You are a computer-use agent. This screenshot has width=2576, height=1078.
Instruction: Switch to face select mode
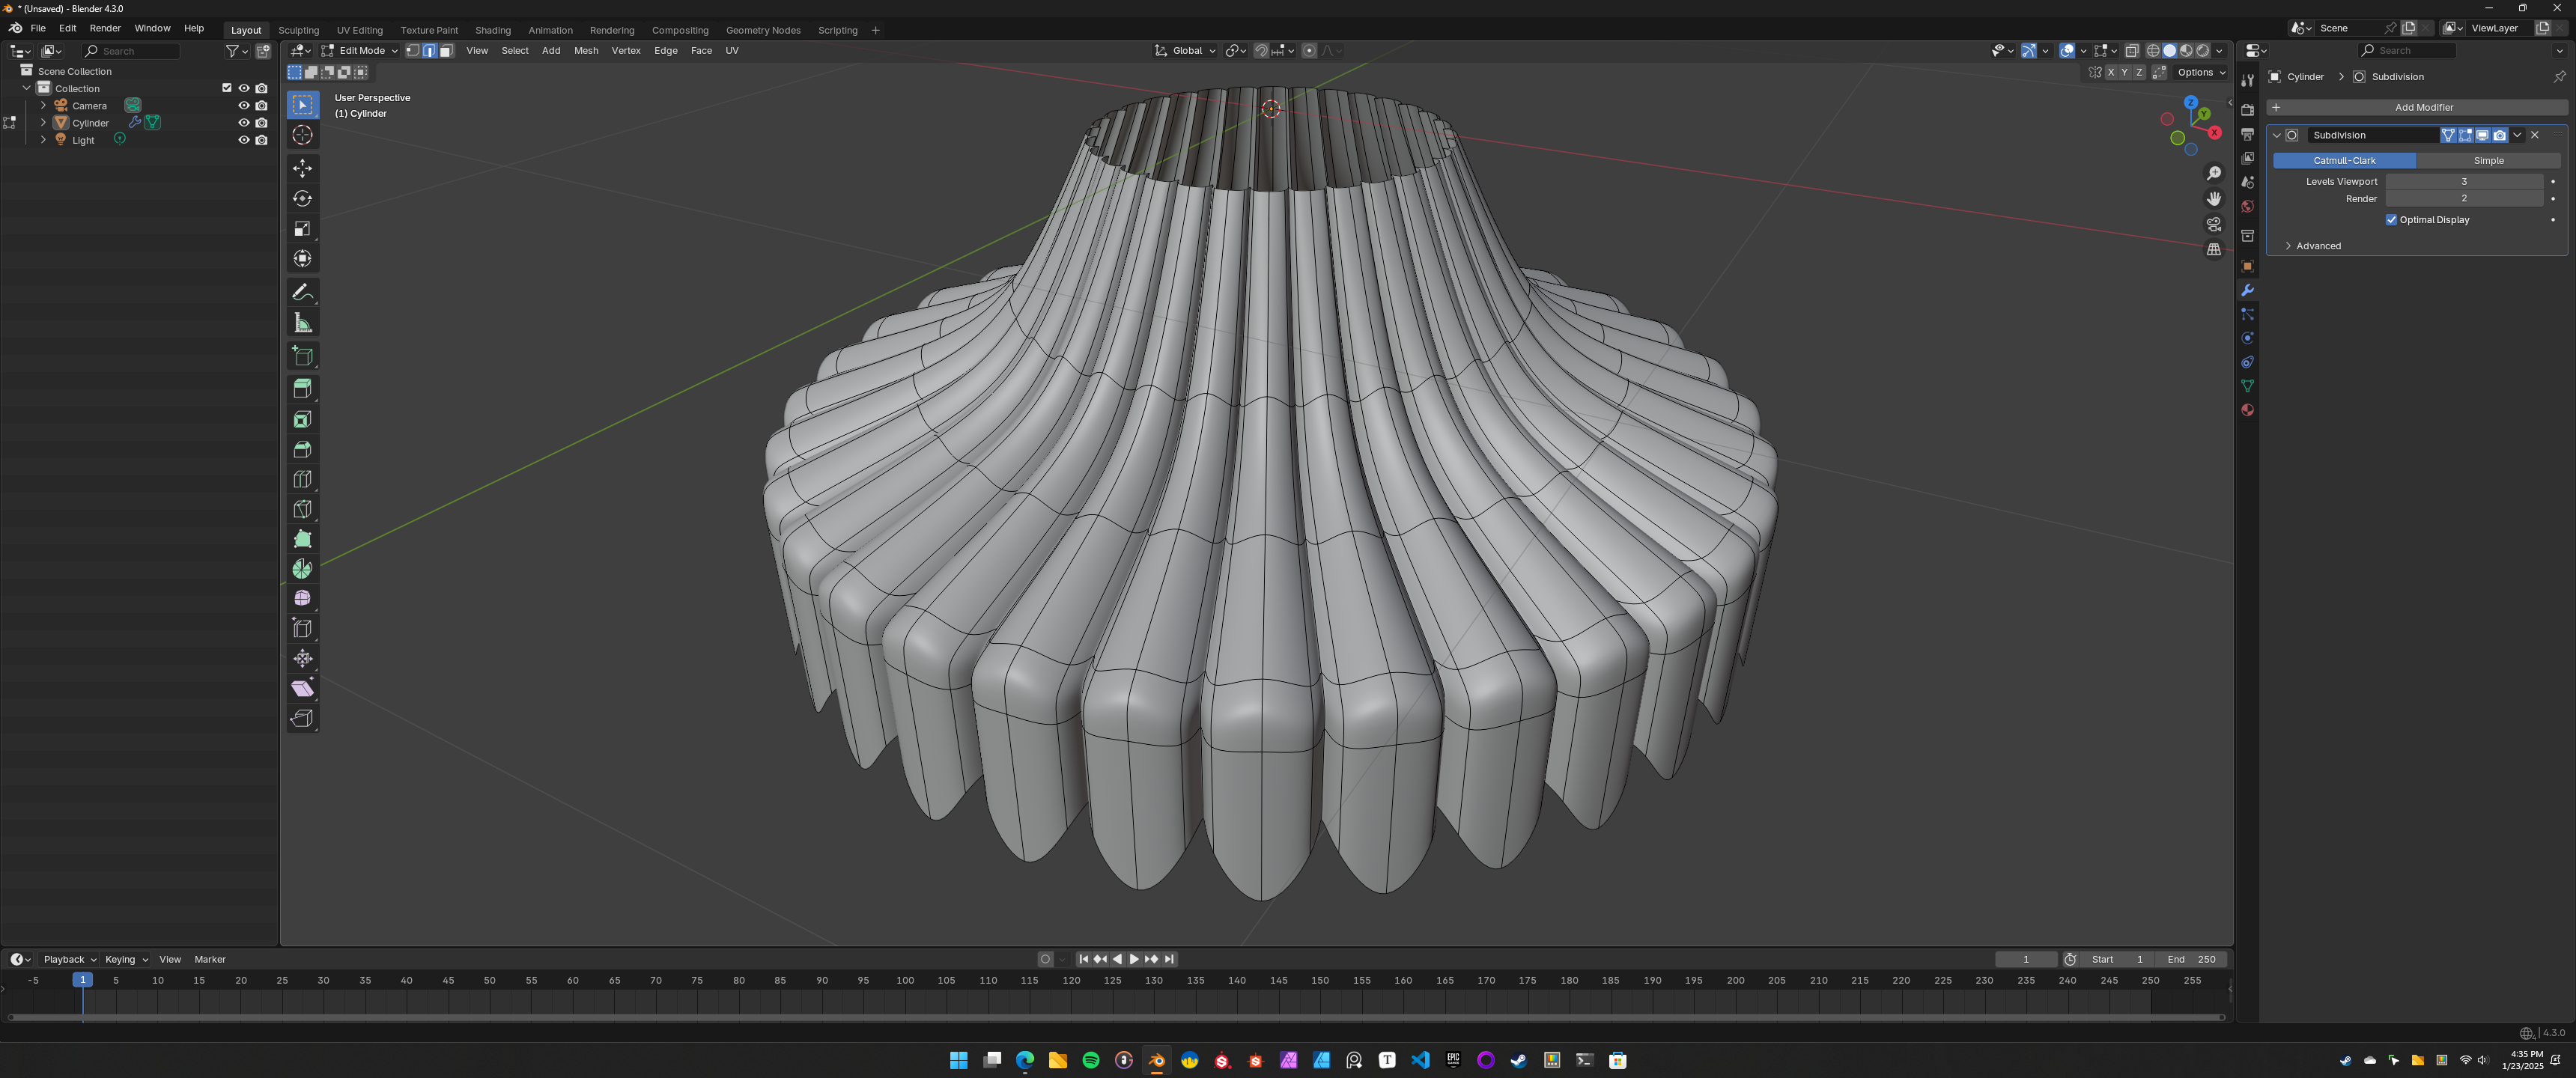click(x=446, y=51)
